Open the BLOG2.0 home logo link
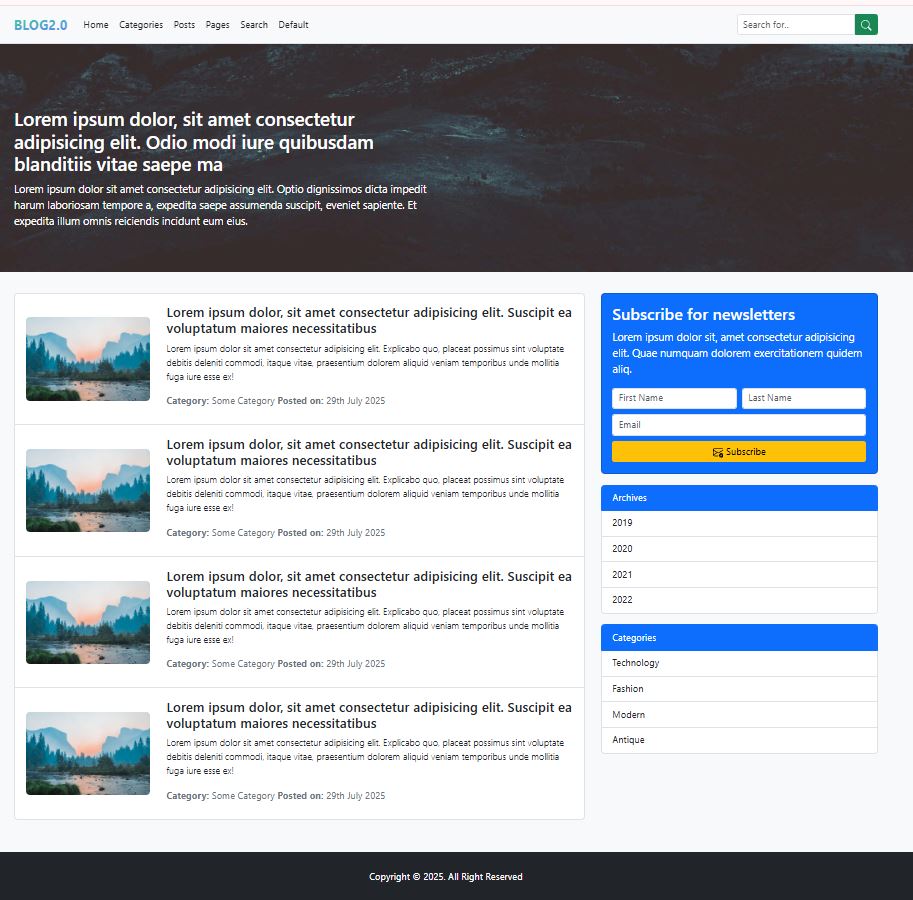913x900 pixels. pyautogui.click(x=40, y=24)
